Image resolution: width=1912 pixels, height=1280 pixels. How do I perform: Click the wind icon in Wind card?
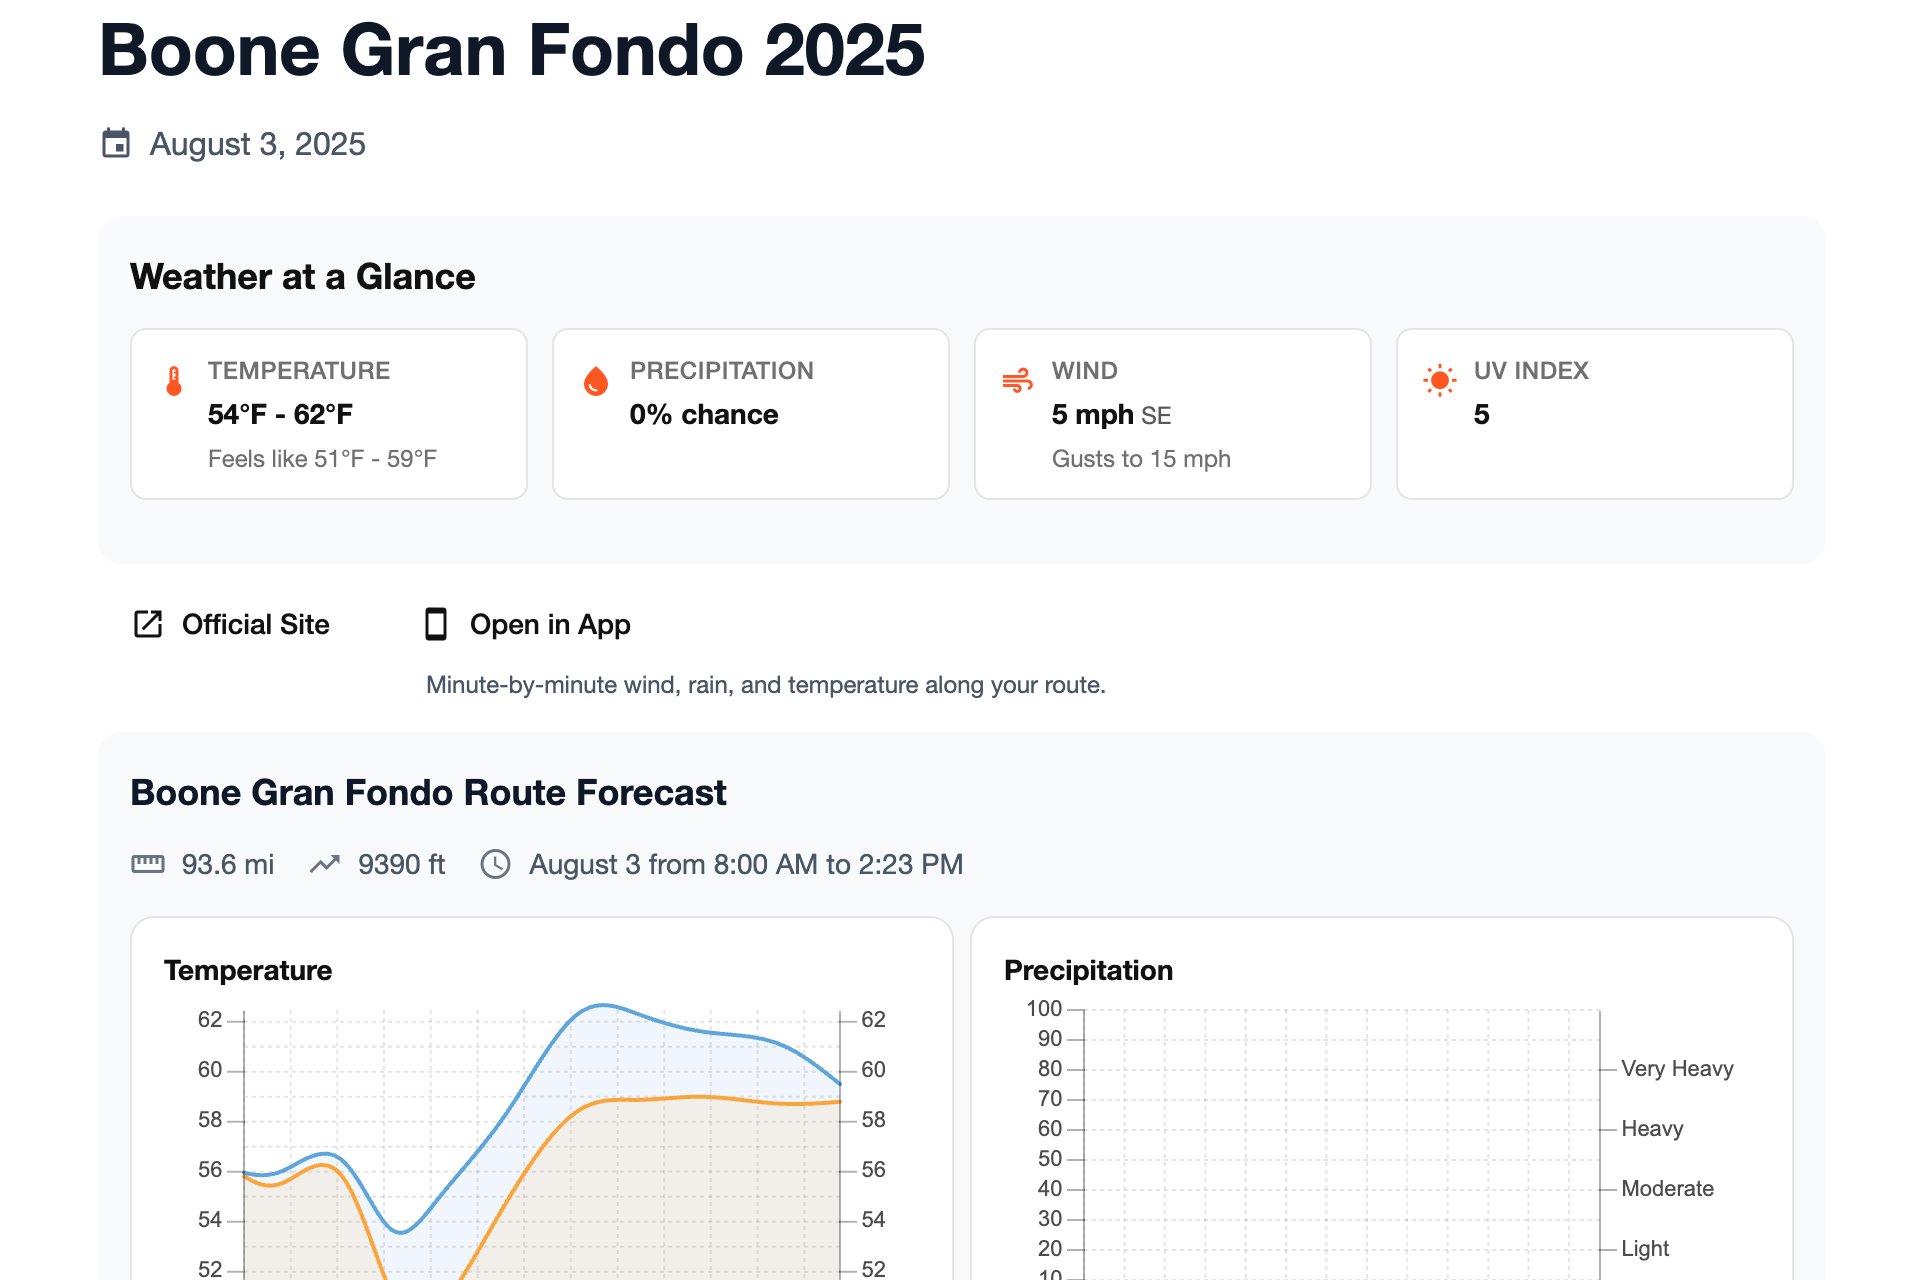tap(1017, 381)
